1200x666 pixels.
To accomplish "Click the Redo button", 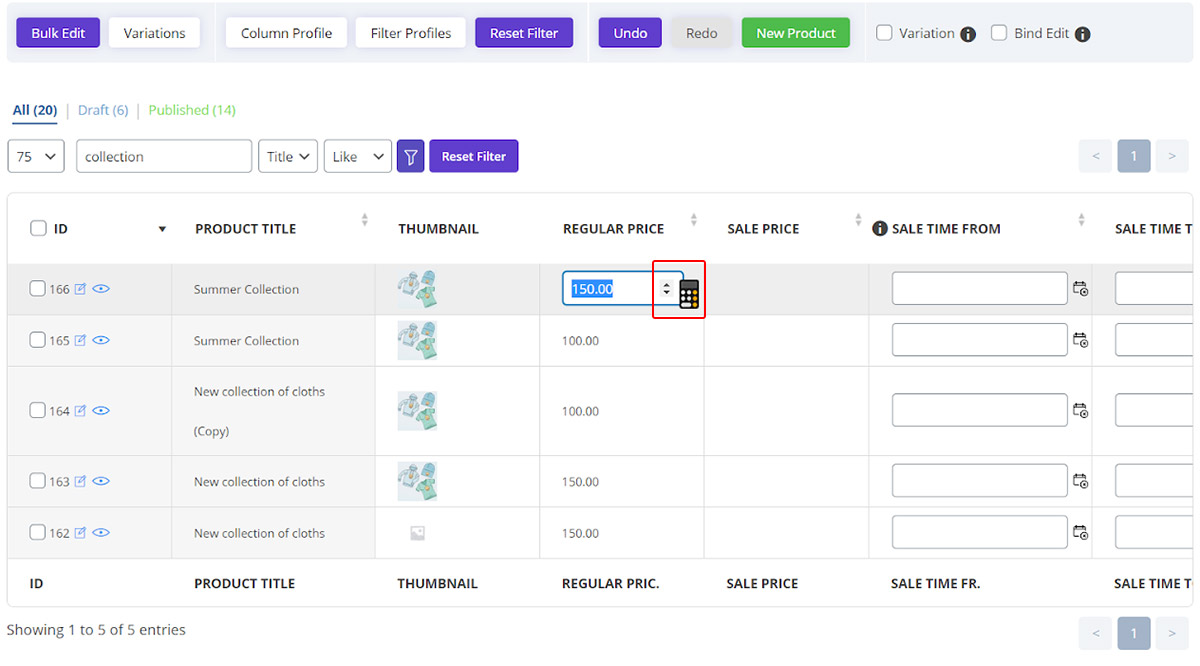I will [702, 33].
